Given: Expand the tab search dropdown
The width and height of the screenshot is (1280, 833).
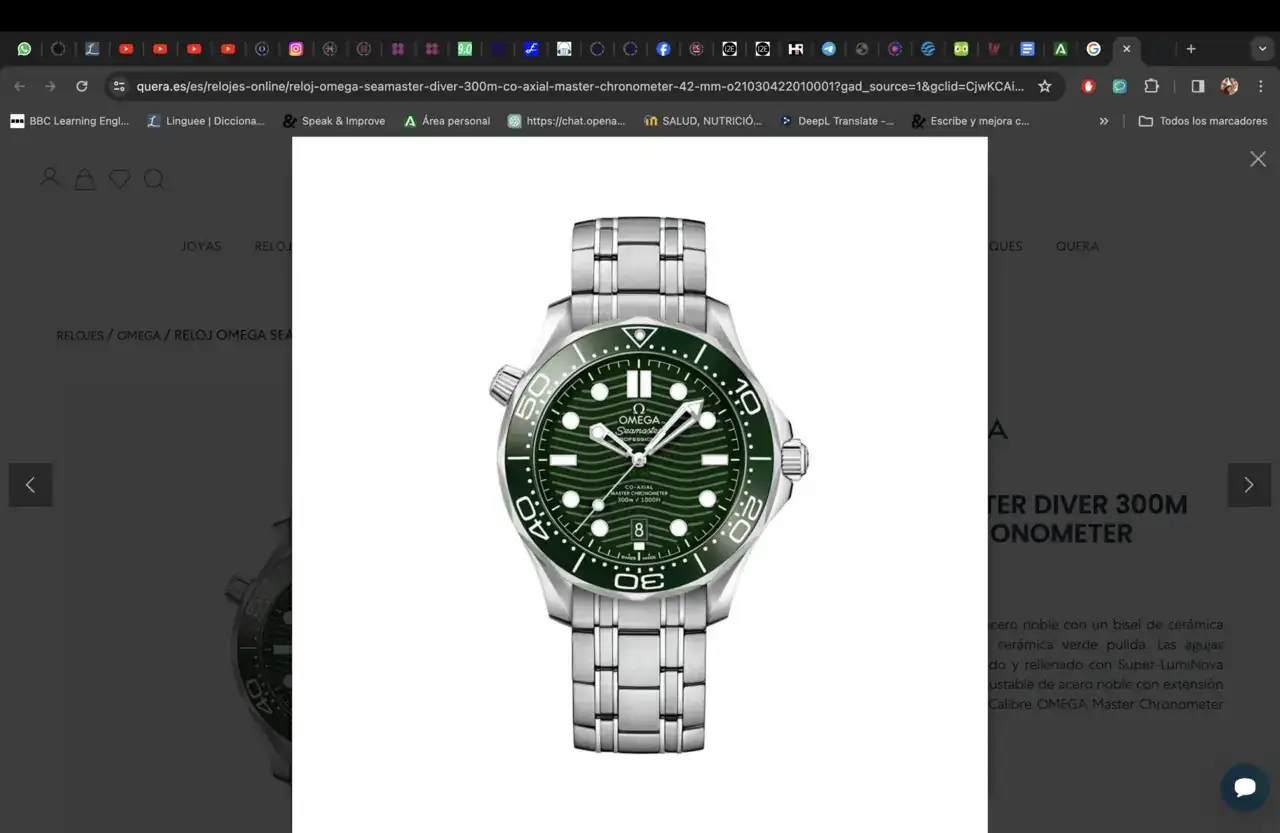Looking at the screenshot, I should coord(1262,48).
